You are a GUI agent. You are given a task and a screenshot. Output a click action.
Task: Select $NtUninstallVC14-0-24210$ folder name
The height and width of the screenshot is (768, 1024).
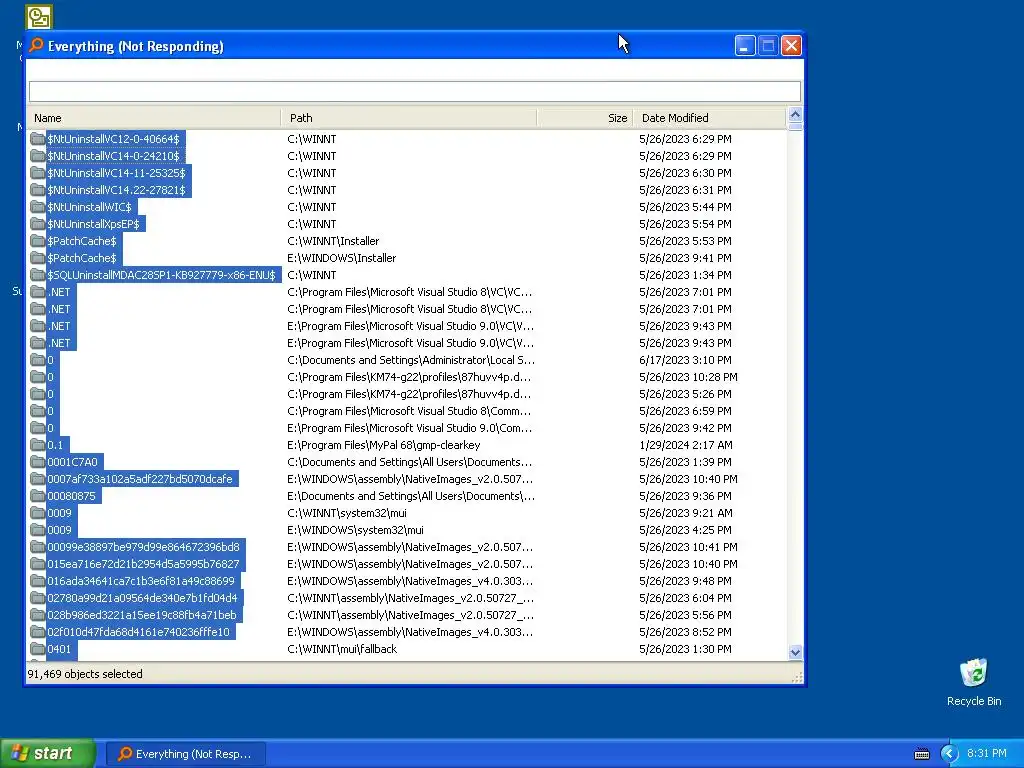point(113,156)
